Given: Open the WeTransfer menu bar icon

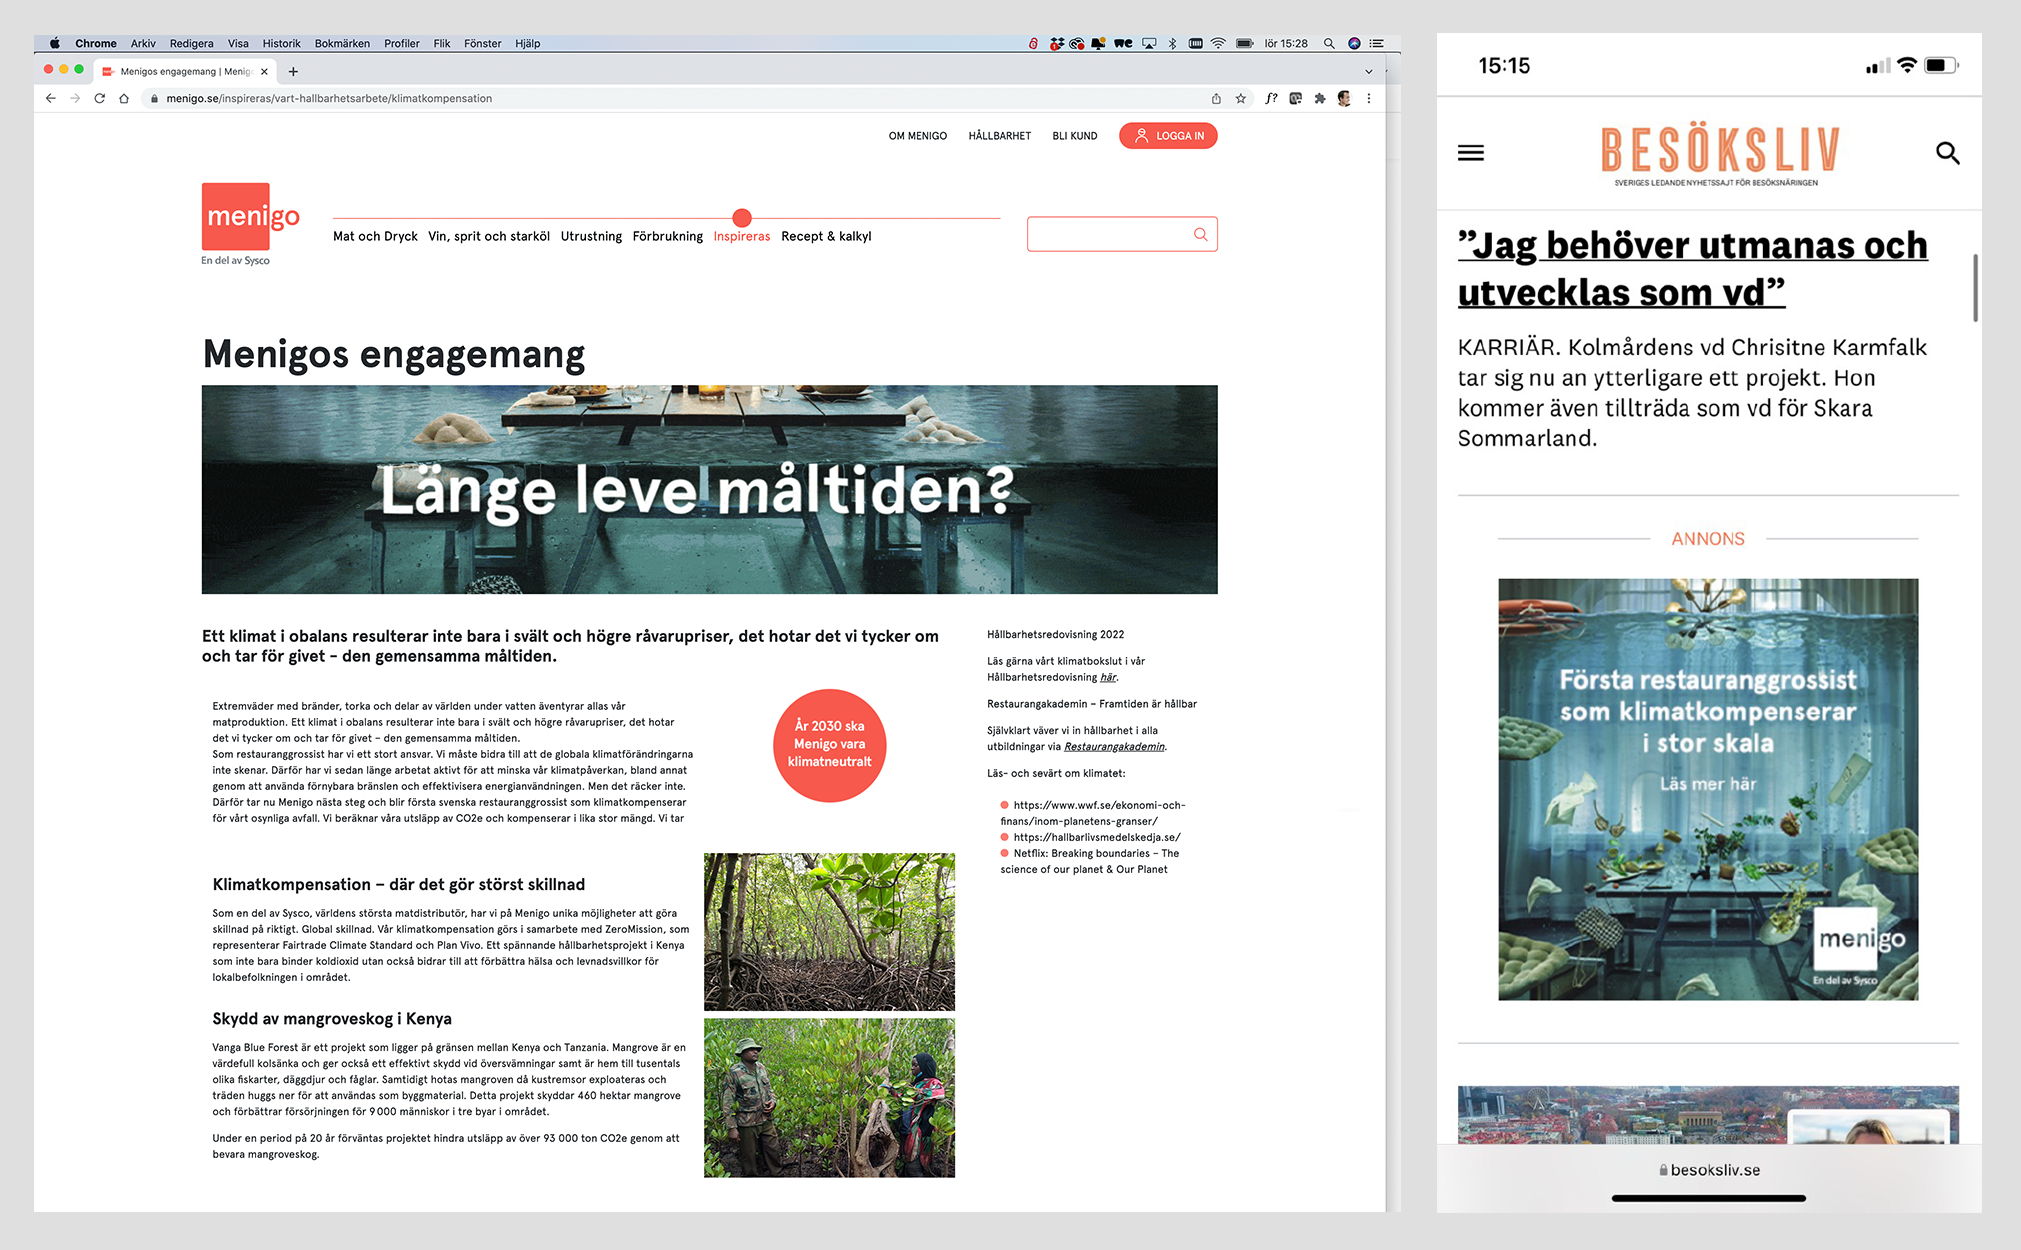Looking at the screenshot, I should (1123, 43).
